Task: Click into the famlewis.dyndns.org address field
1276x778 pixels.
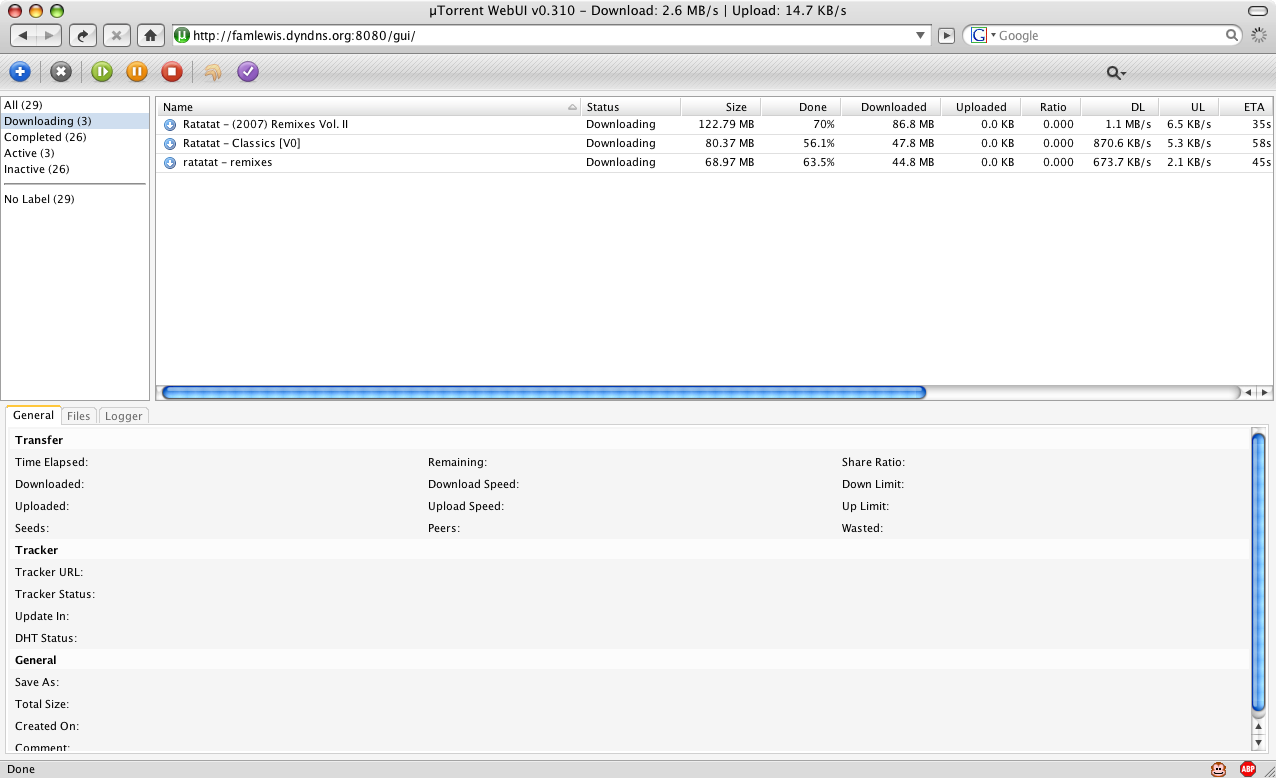Action: tap(552, 35)
